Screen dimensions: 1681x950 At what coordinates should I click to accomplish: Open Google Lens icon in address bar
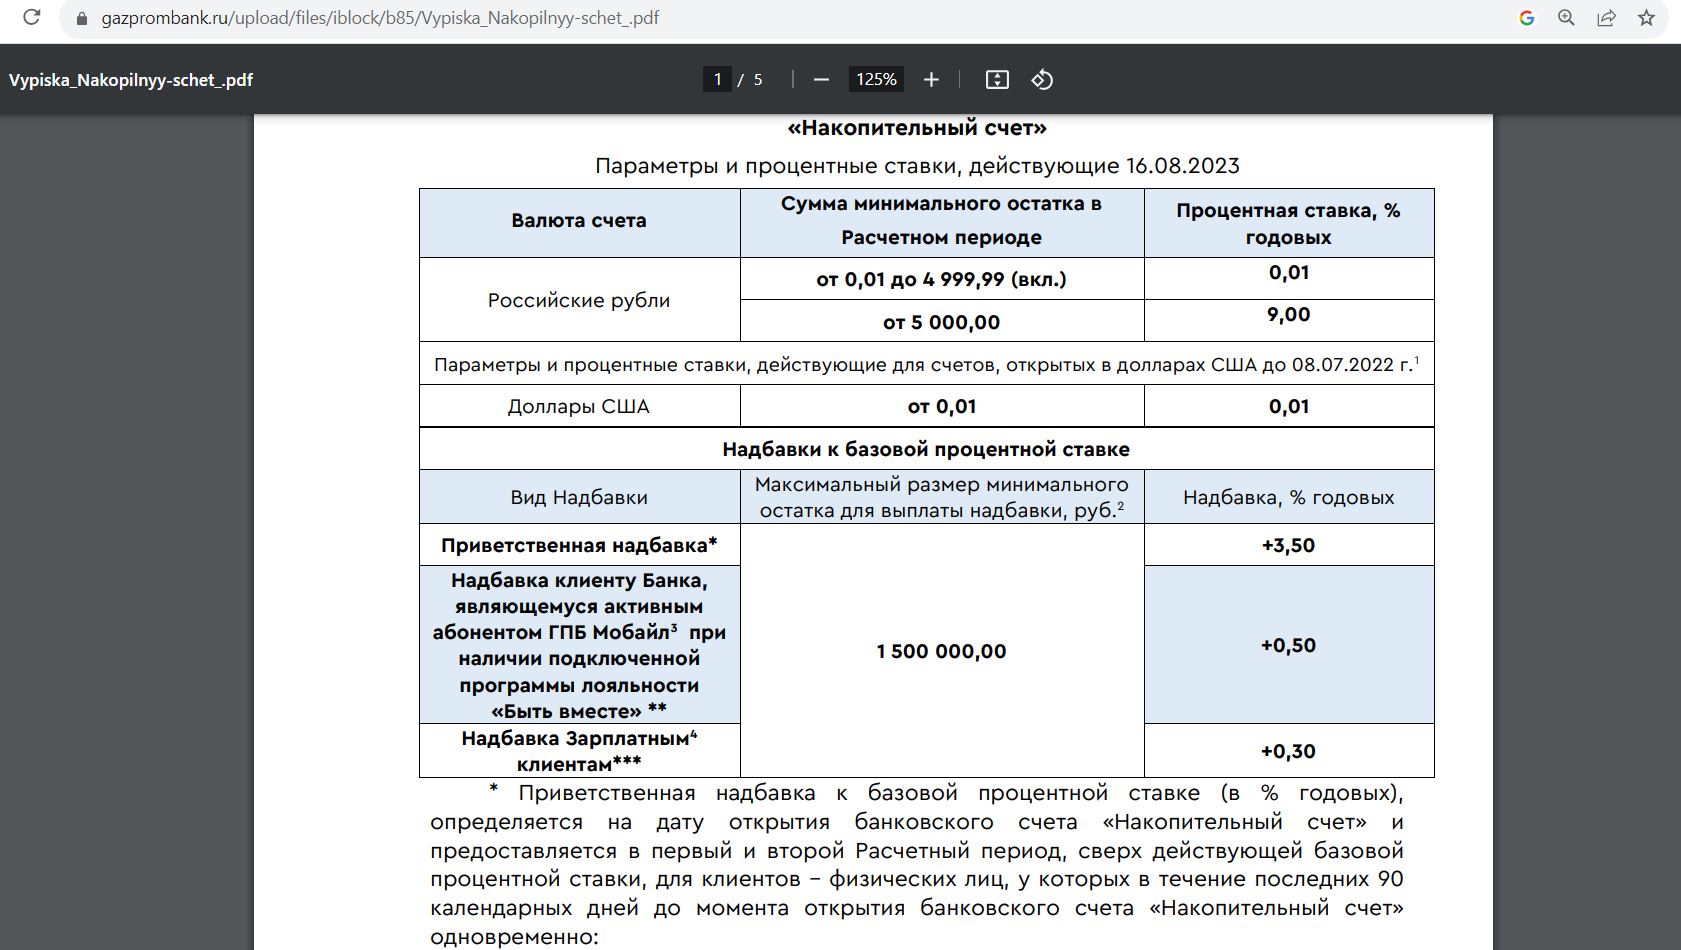click(1526, 18)
